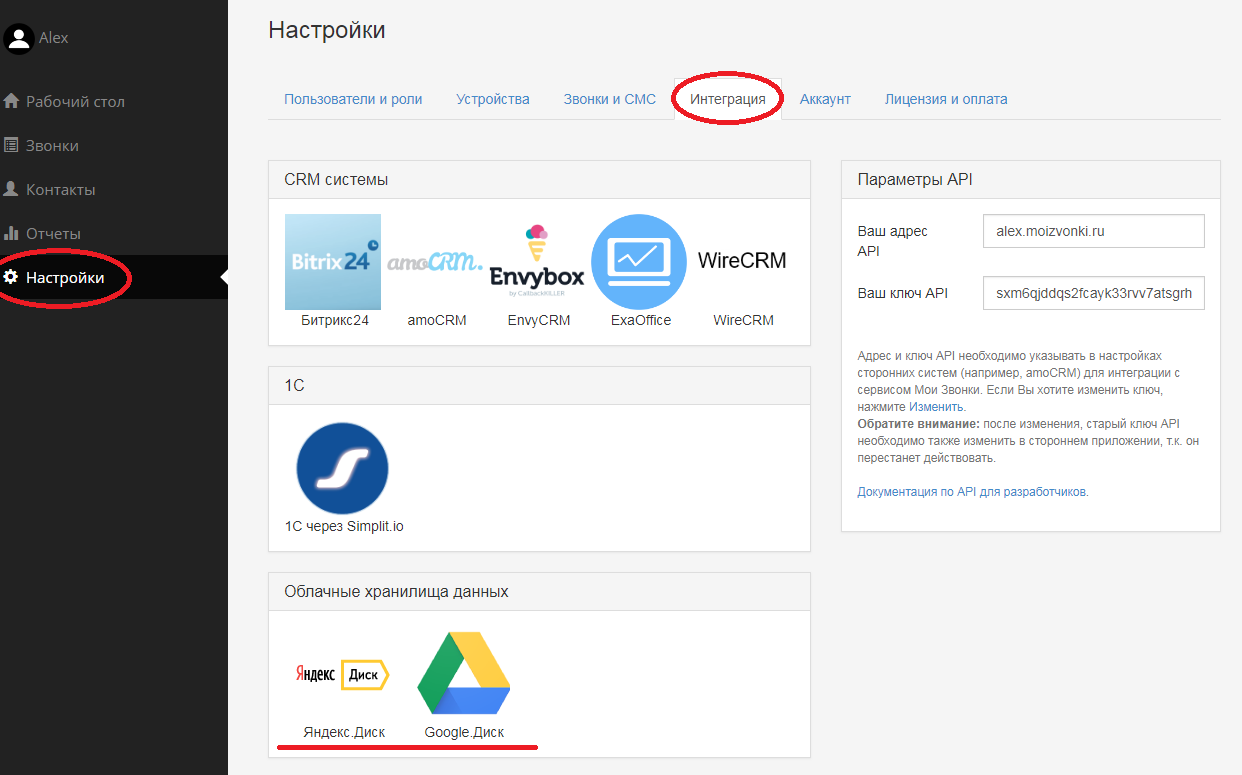Open Документация по API для разработчиков link
Image resolution: width=1242 pixels, height=775 pixels.
tap(972, 492)
